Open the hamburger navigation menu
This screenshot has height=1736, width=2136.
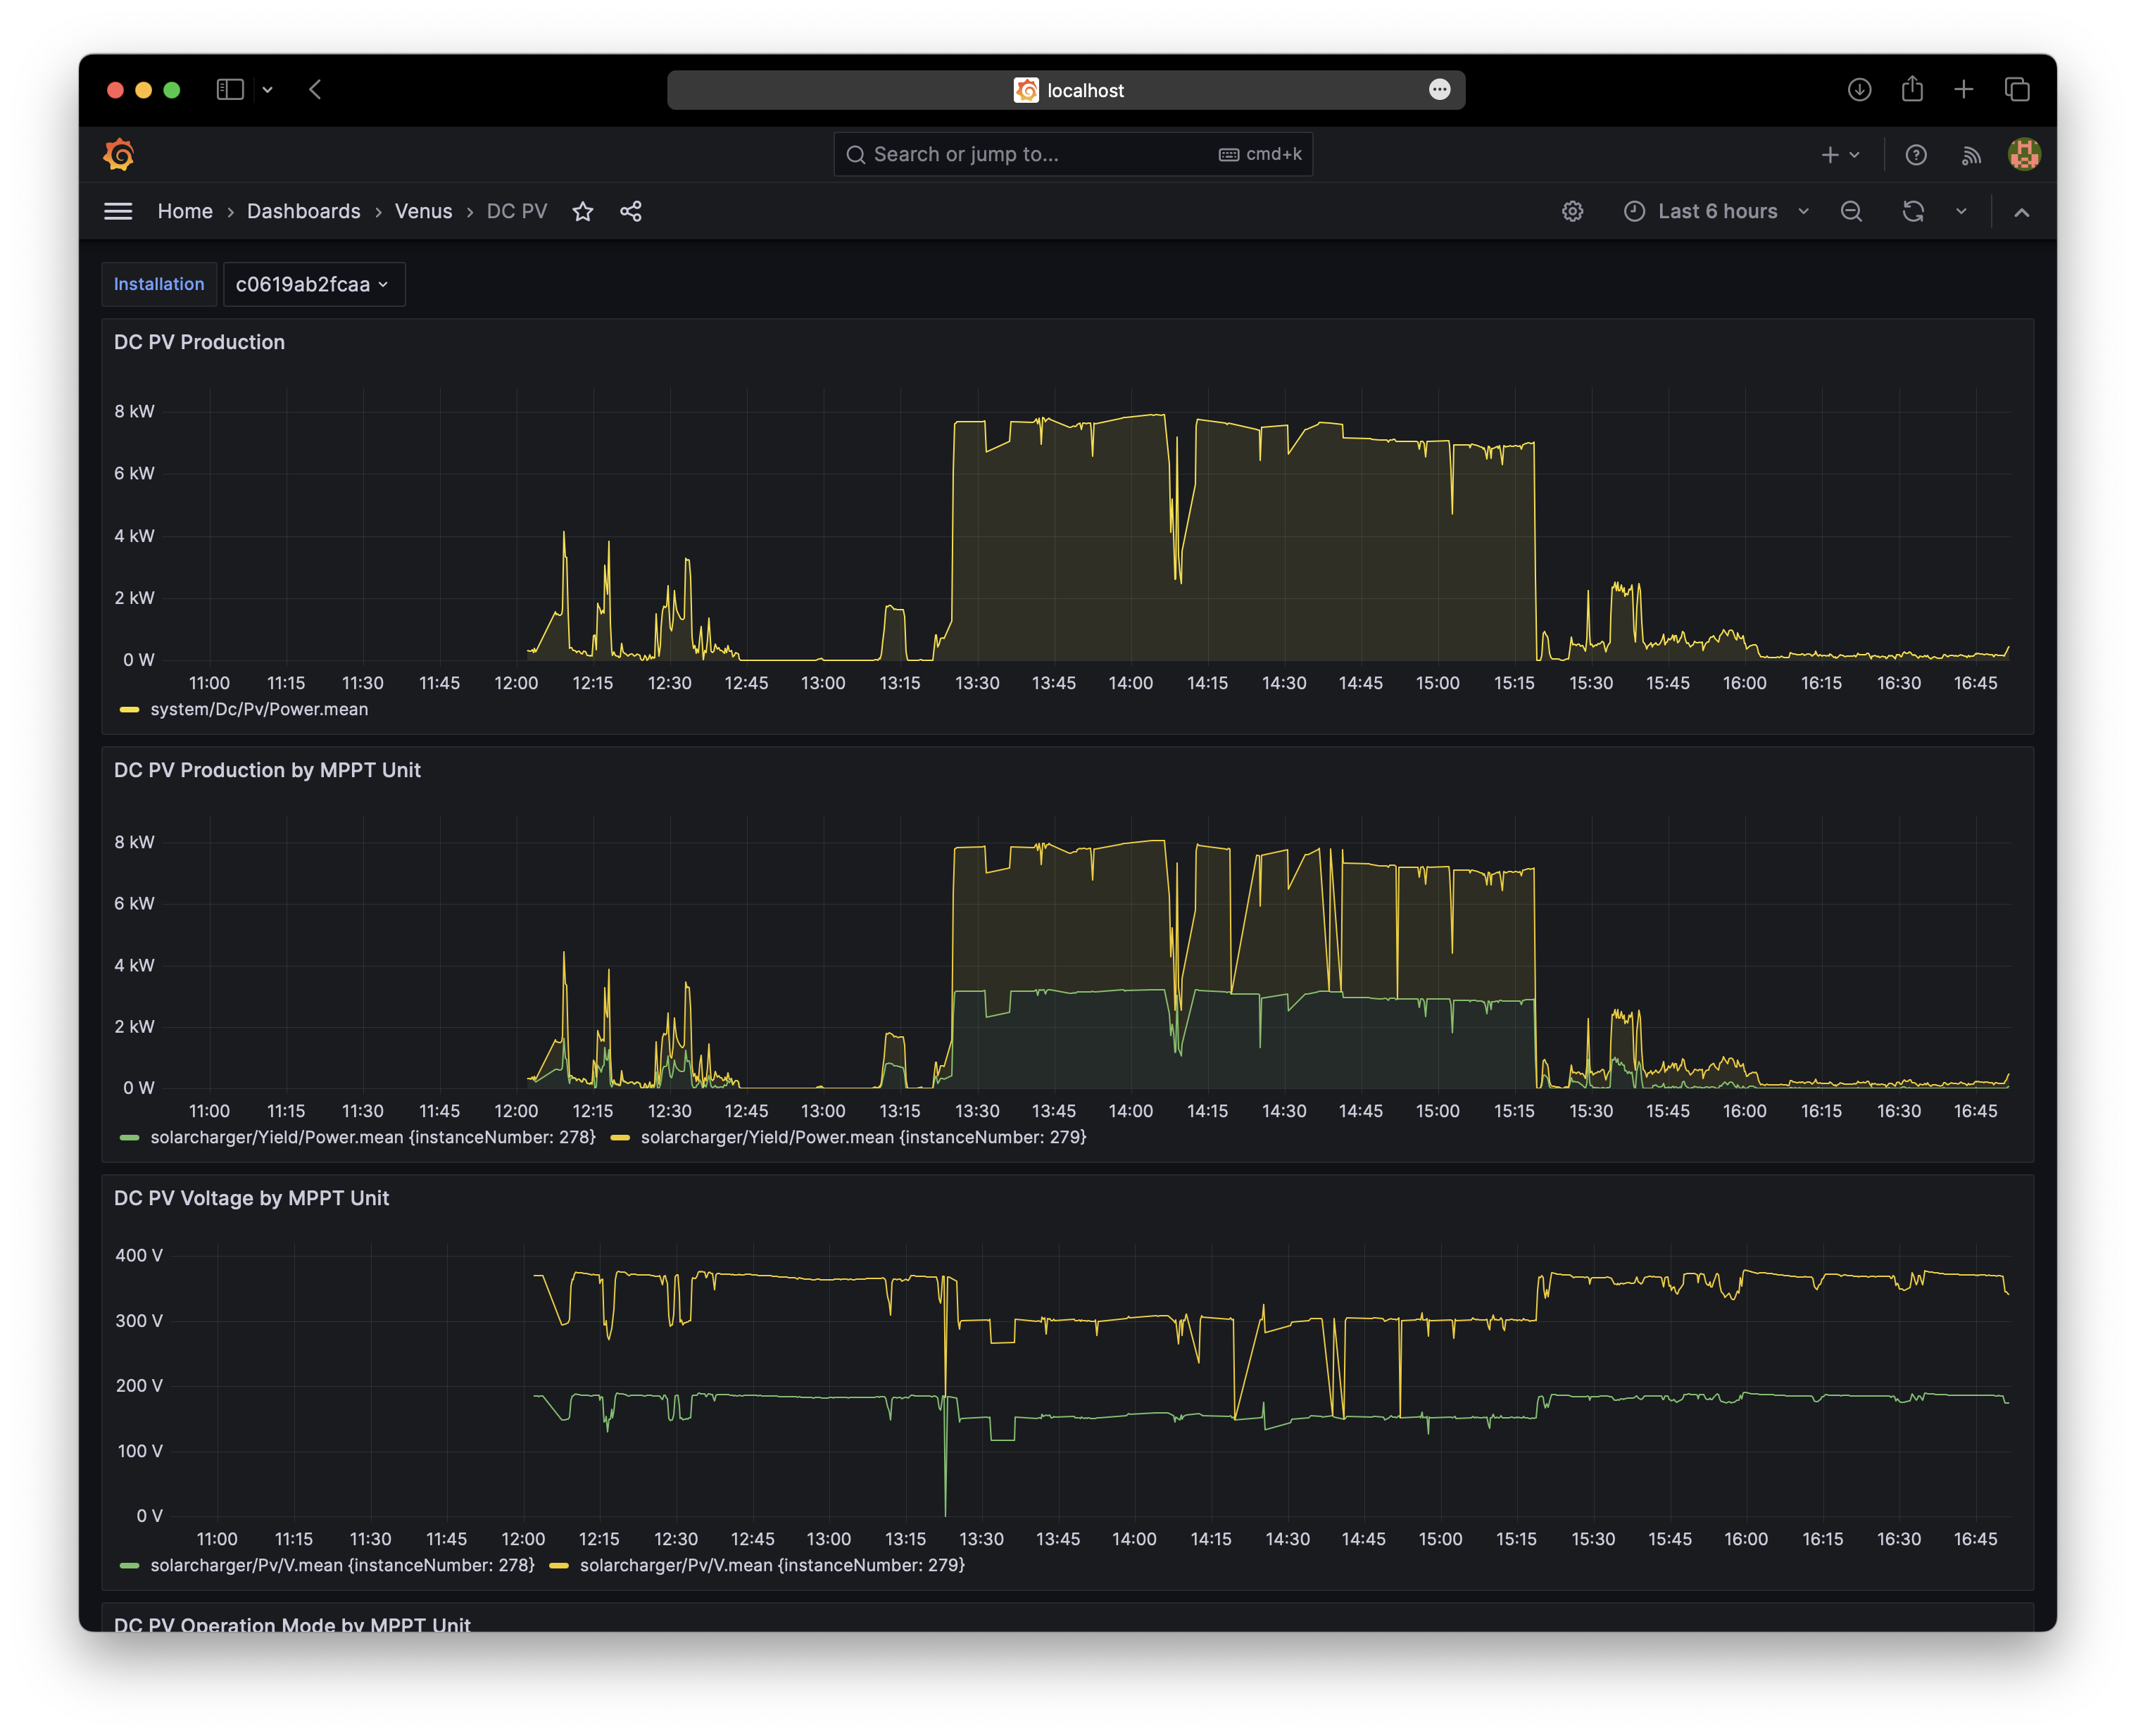pyautogui.click(x=118, y=211)
